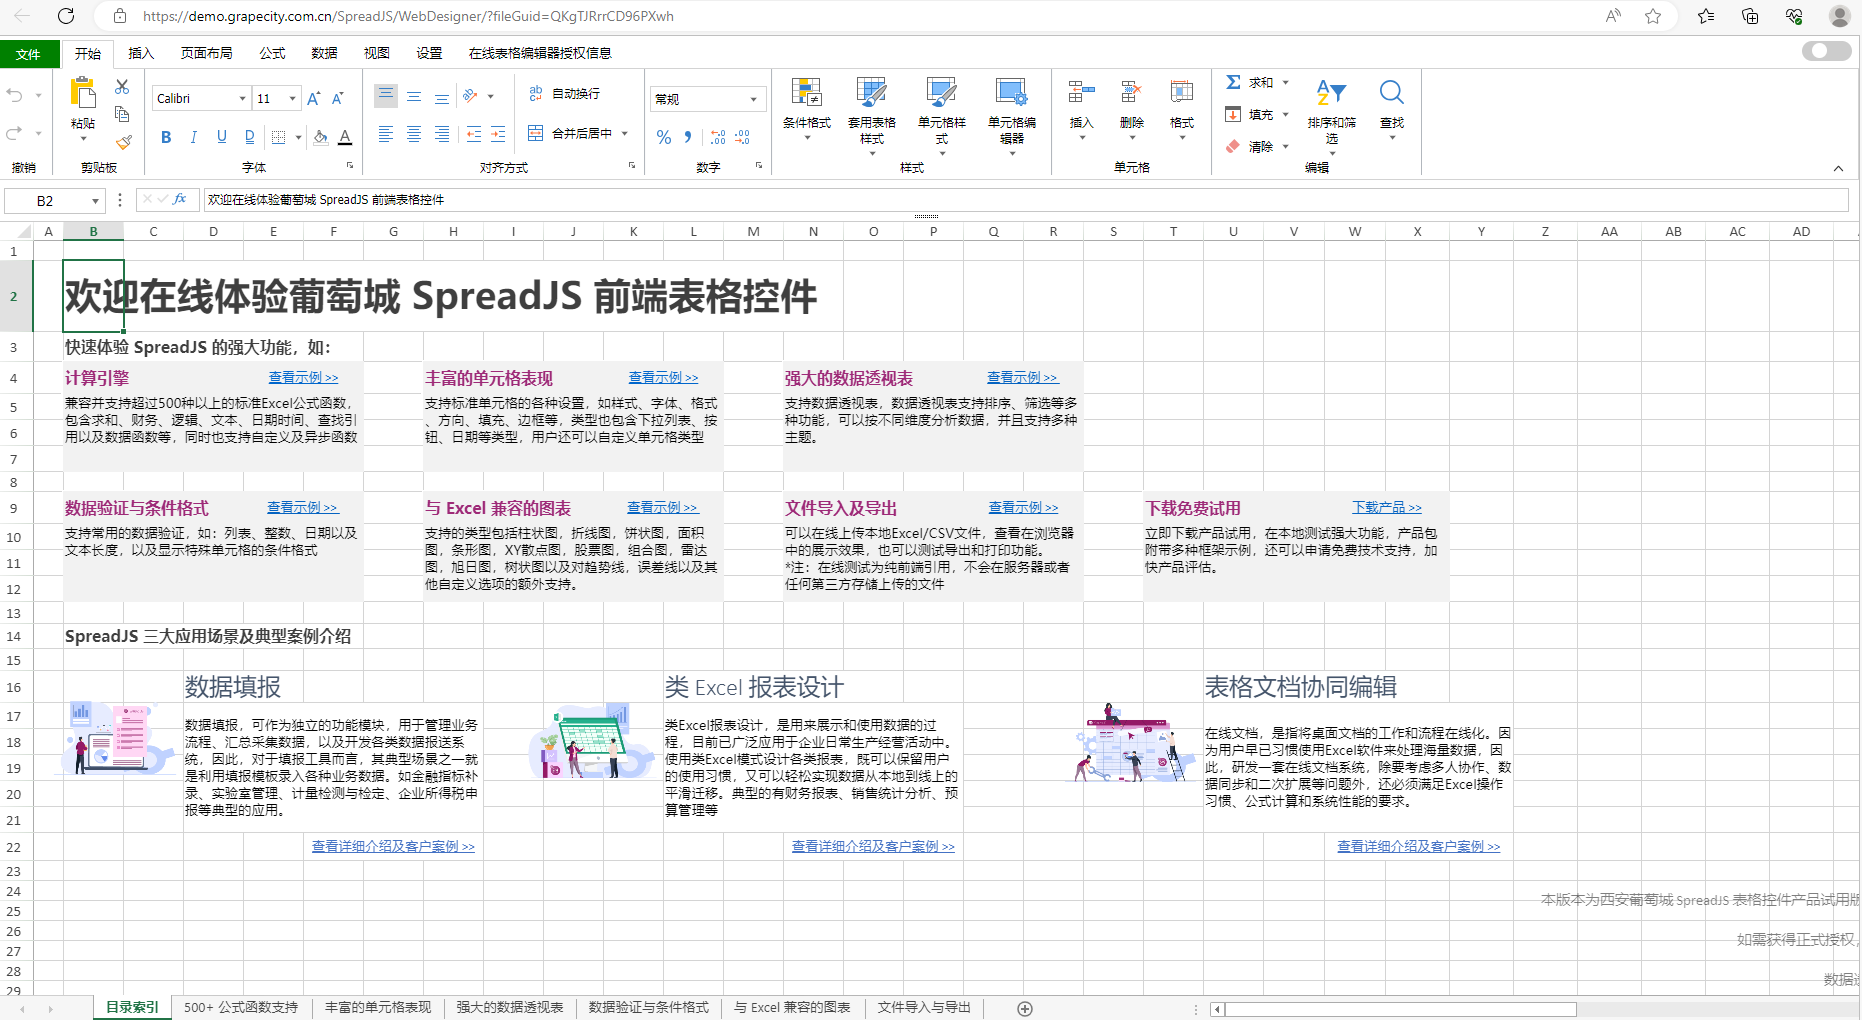Open 条件格式 conditional formatting
Image resolution: width=1862 pixels, height=1020 pixels.
tap(807, 110)
